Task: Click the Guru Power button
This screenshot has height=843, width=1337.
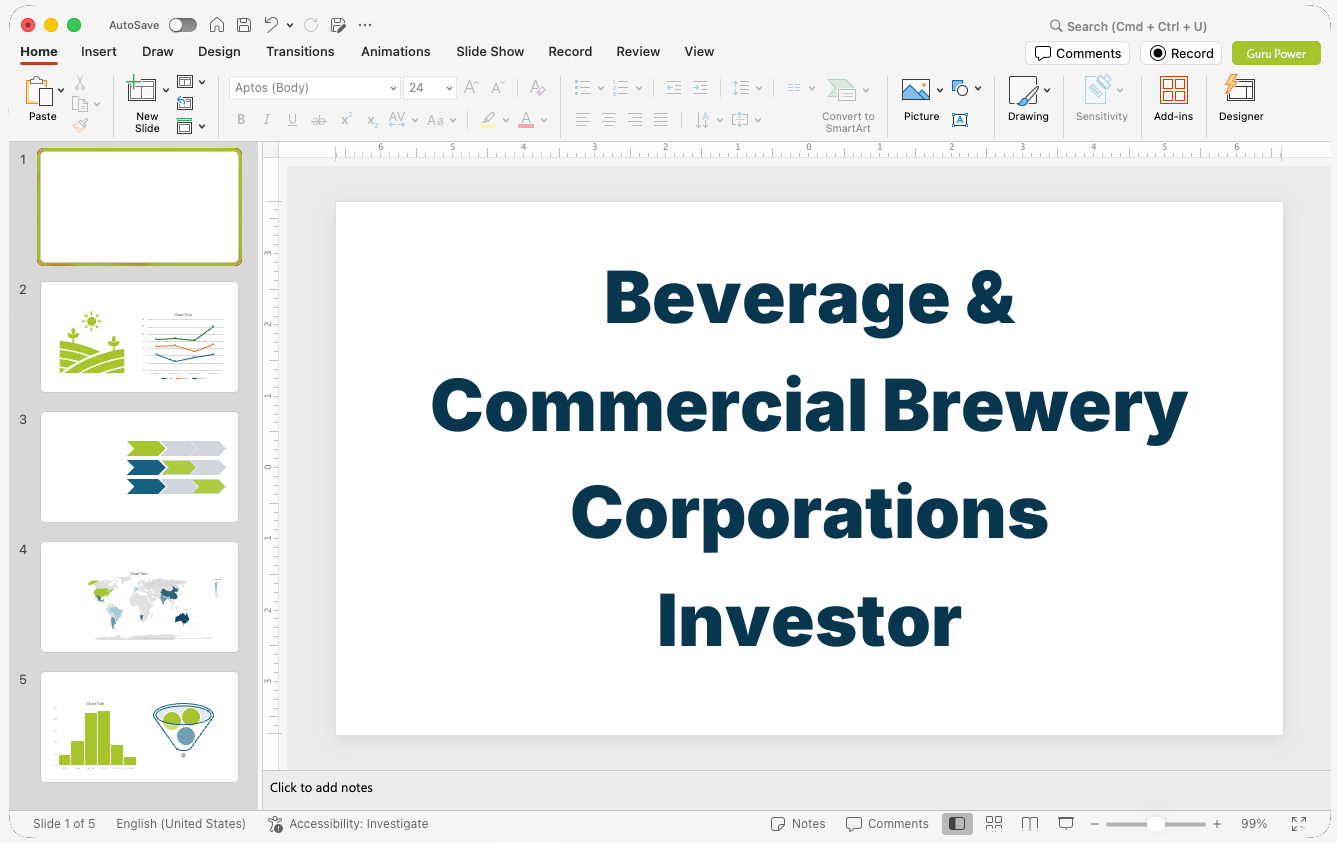Action: pyautogui.click(x=1276, y=53)
